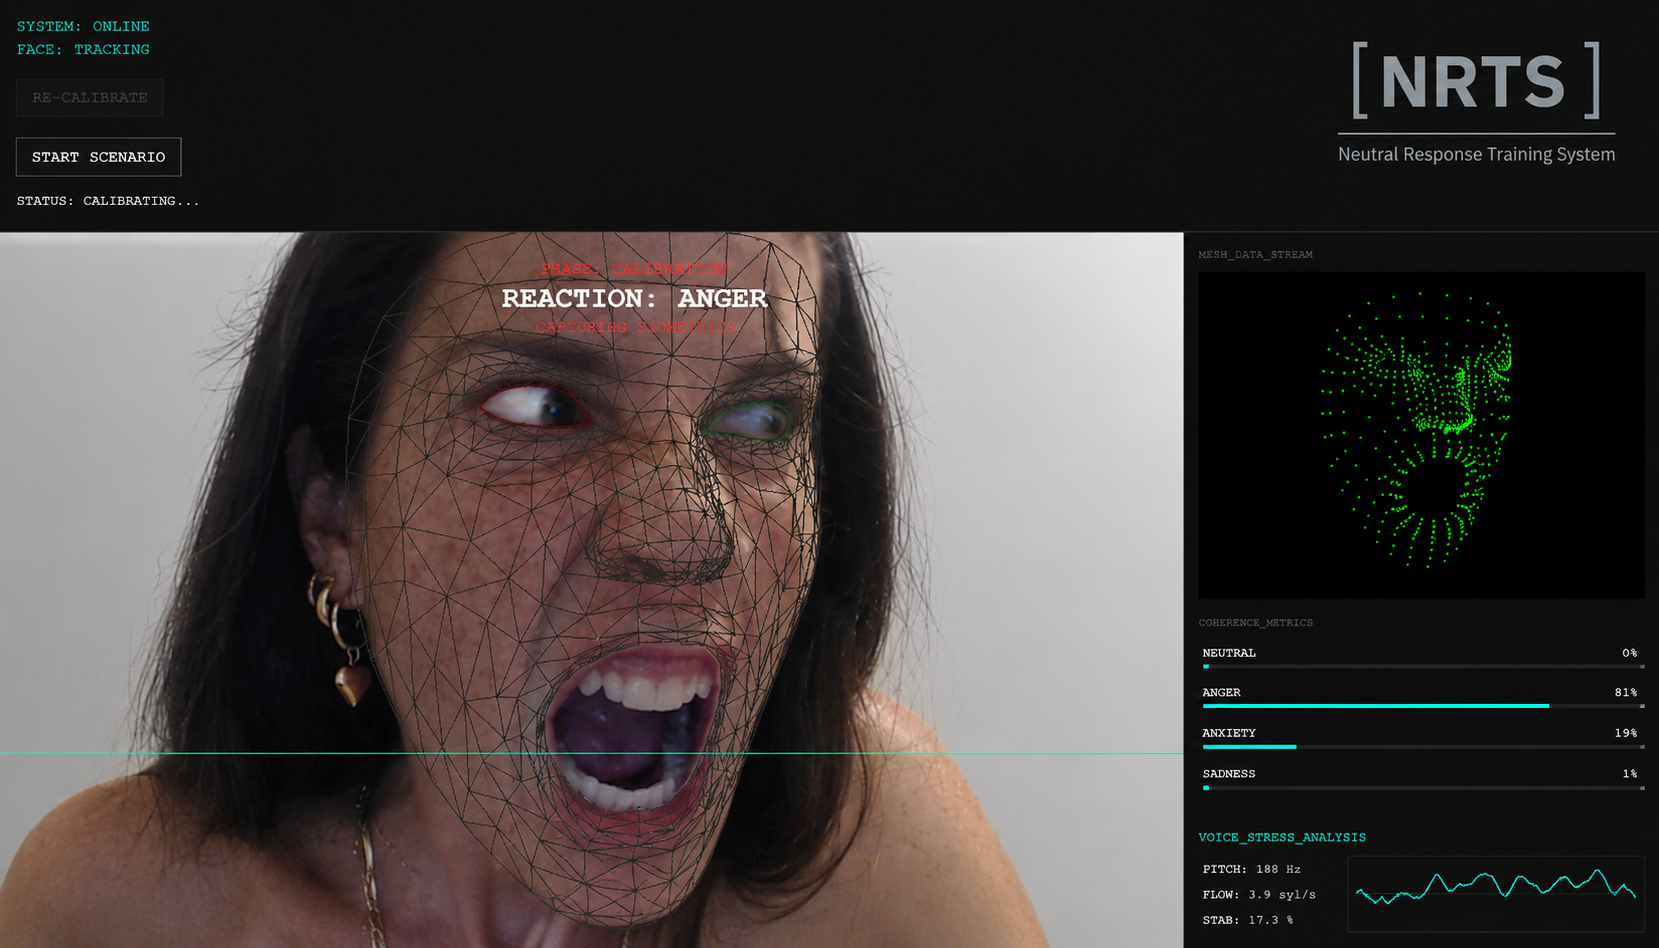Click the 'PHASE: CALIBRATION' overlay text
1659x948 pixels.
coord(634,269)
